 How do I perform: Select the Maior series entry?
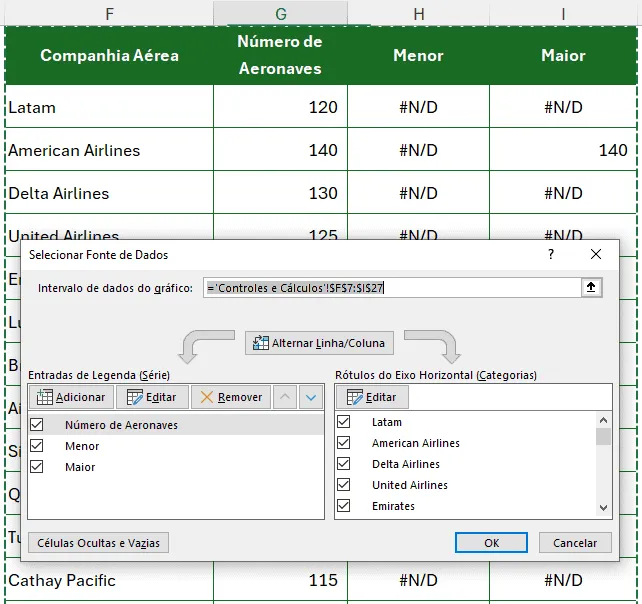(x=80, y=467)
